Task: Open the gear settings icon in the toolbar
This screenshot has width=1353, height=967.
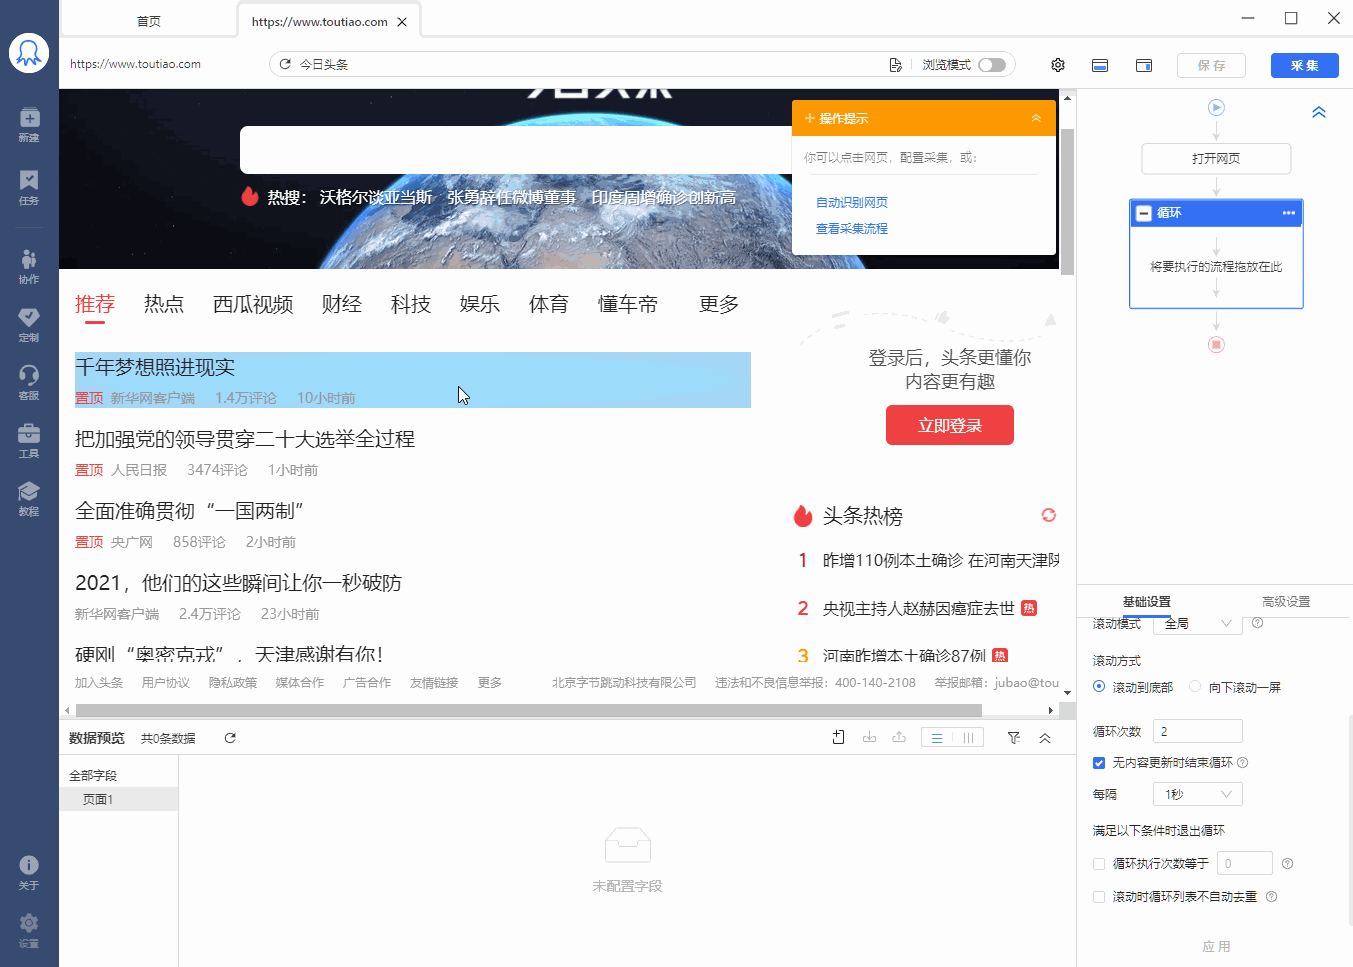Action: tap(1058, 65)
